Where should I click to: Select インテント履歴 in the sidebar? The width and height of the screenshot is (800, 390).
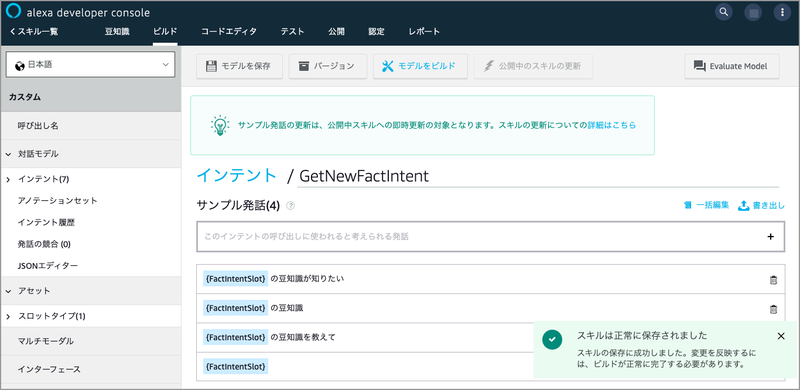click(x=47, y=223)
